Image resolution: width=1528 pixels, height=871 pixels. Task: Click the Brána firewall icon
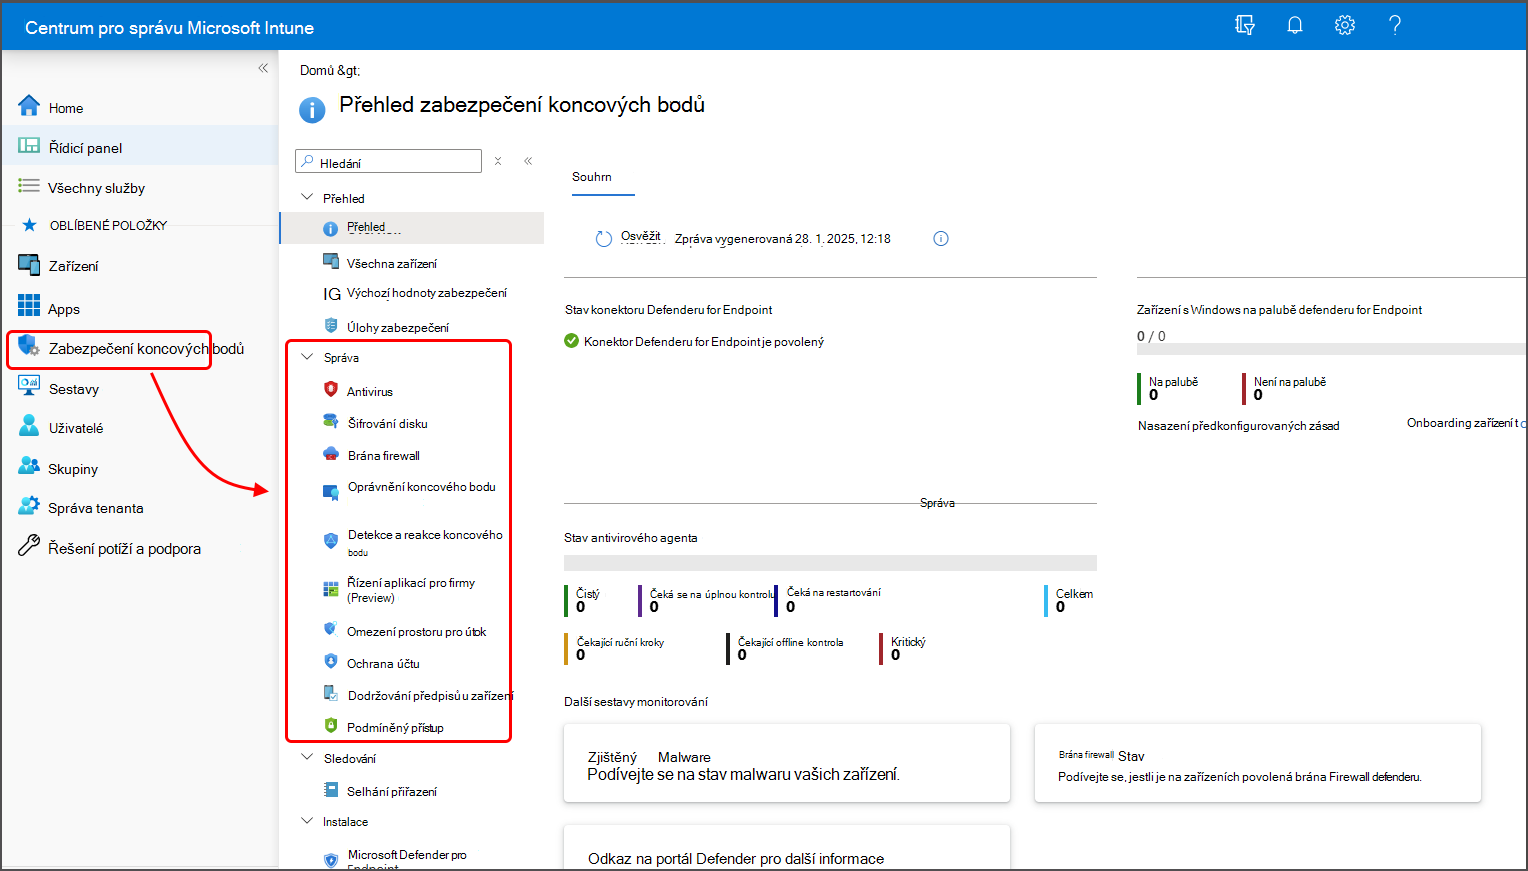[331, 454]
